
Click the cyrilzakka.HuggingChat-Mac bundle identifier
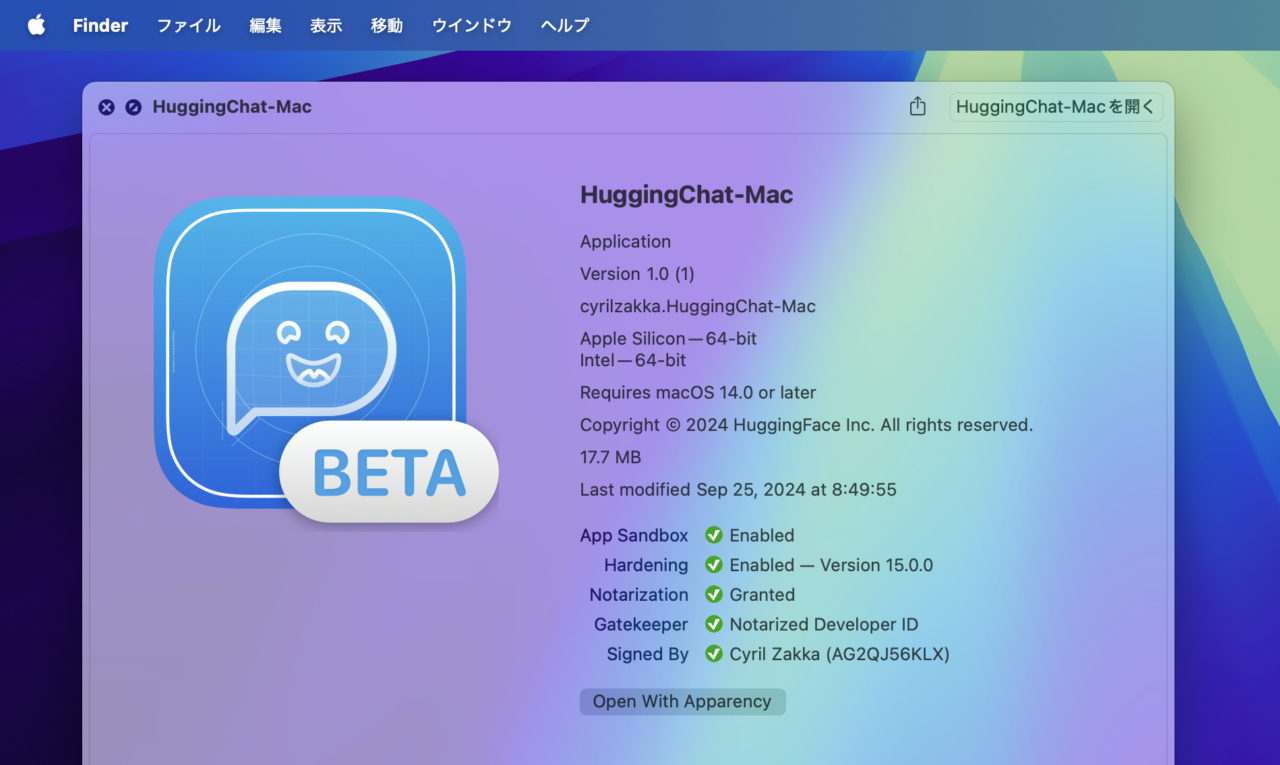[698, 306]
